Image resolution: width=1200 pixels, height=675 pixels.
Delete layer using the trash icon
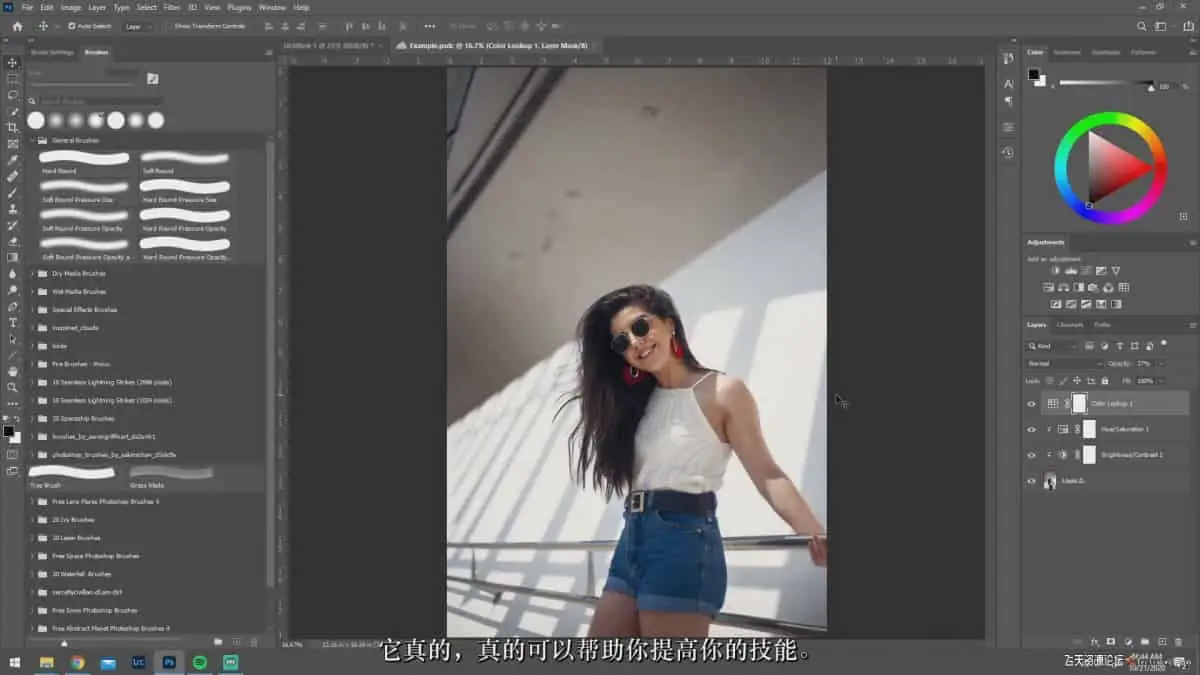[x=1178, y=641]
